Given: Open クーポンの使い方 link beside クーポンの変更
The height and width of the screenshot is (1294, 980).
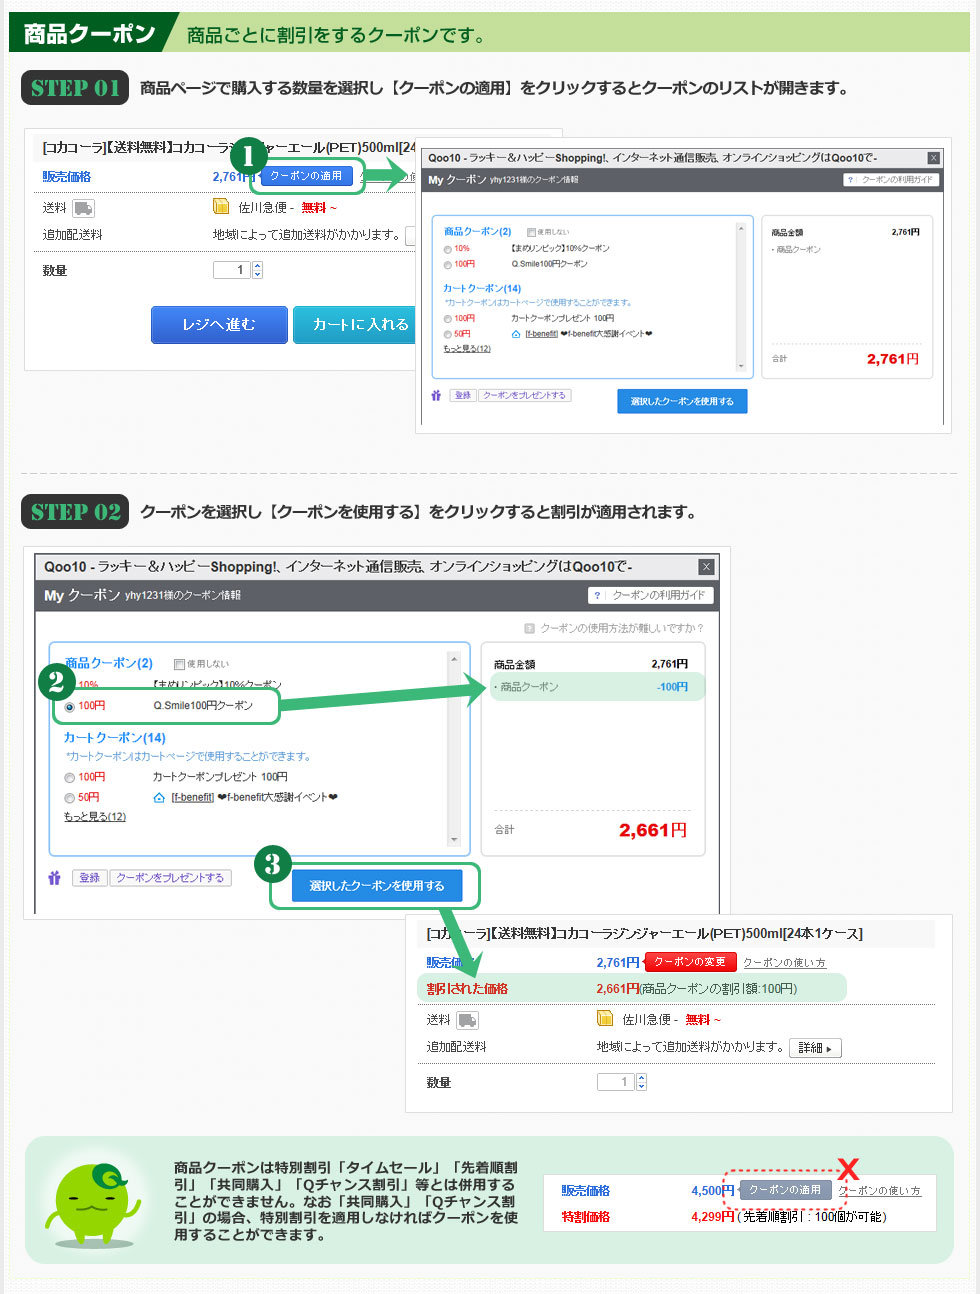Looking at the screenshot, I should [x=784, y=963].
